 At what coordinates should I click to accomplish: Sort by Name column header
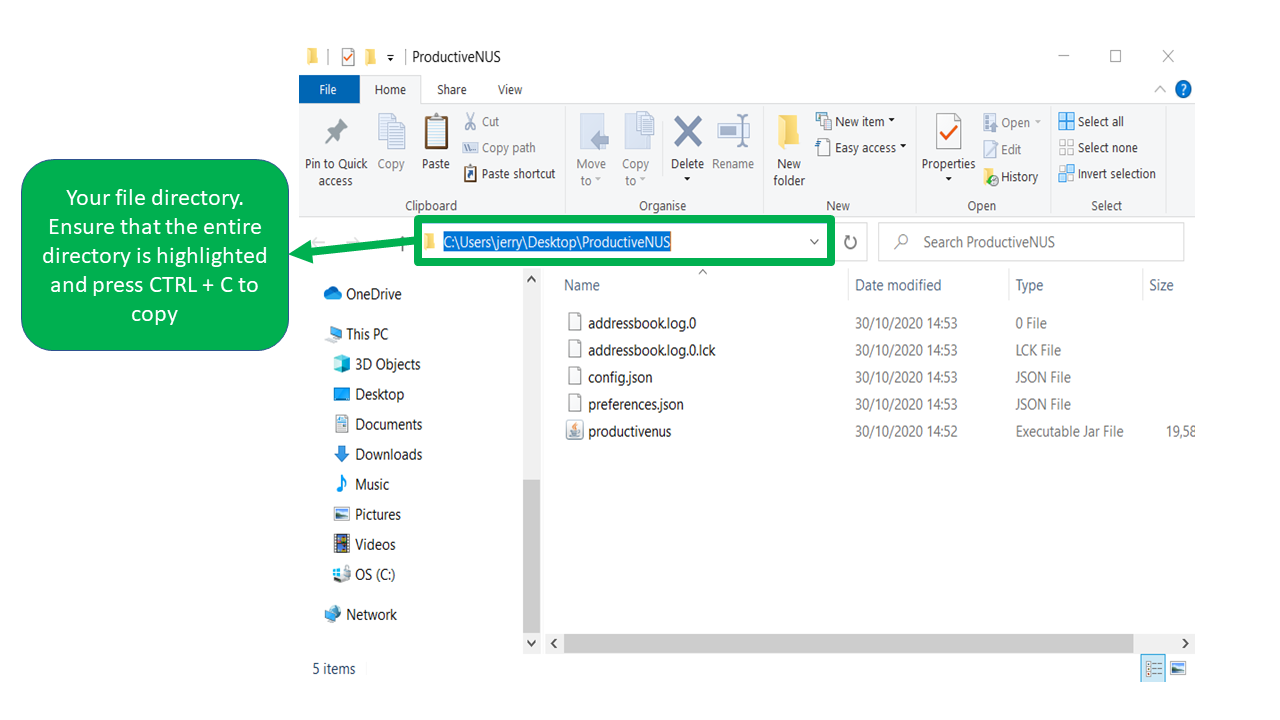[582, 285]
